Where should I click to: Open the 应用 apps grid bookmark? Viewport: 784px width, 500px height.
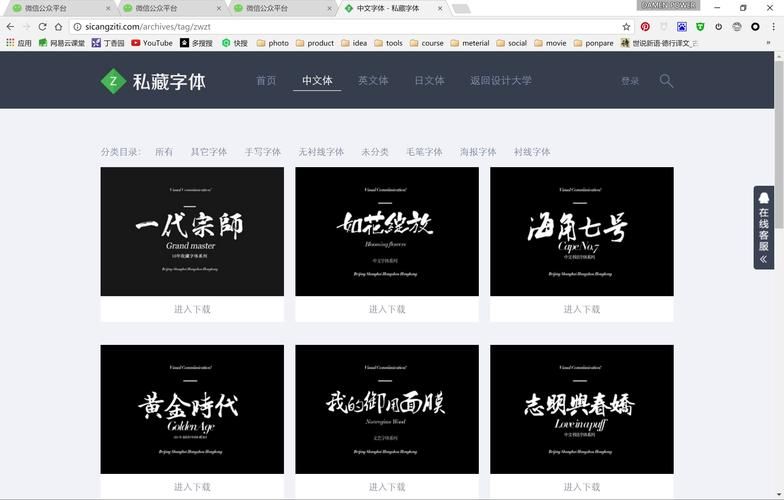coord(18,43)
